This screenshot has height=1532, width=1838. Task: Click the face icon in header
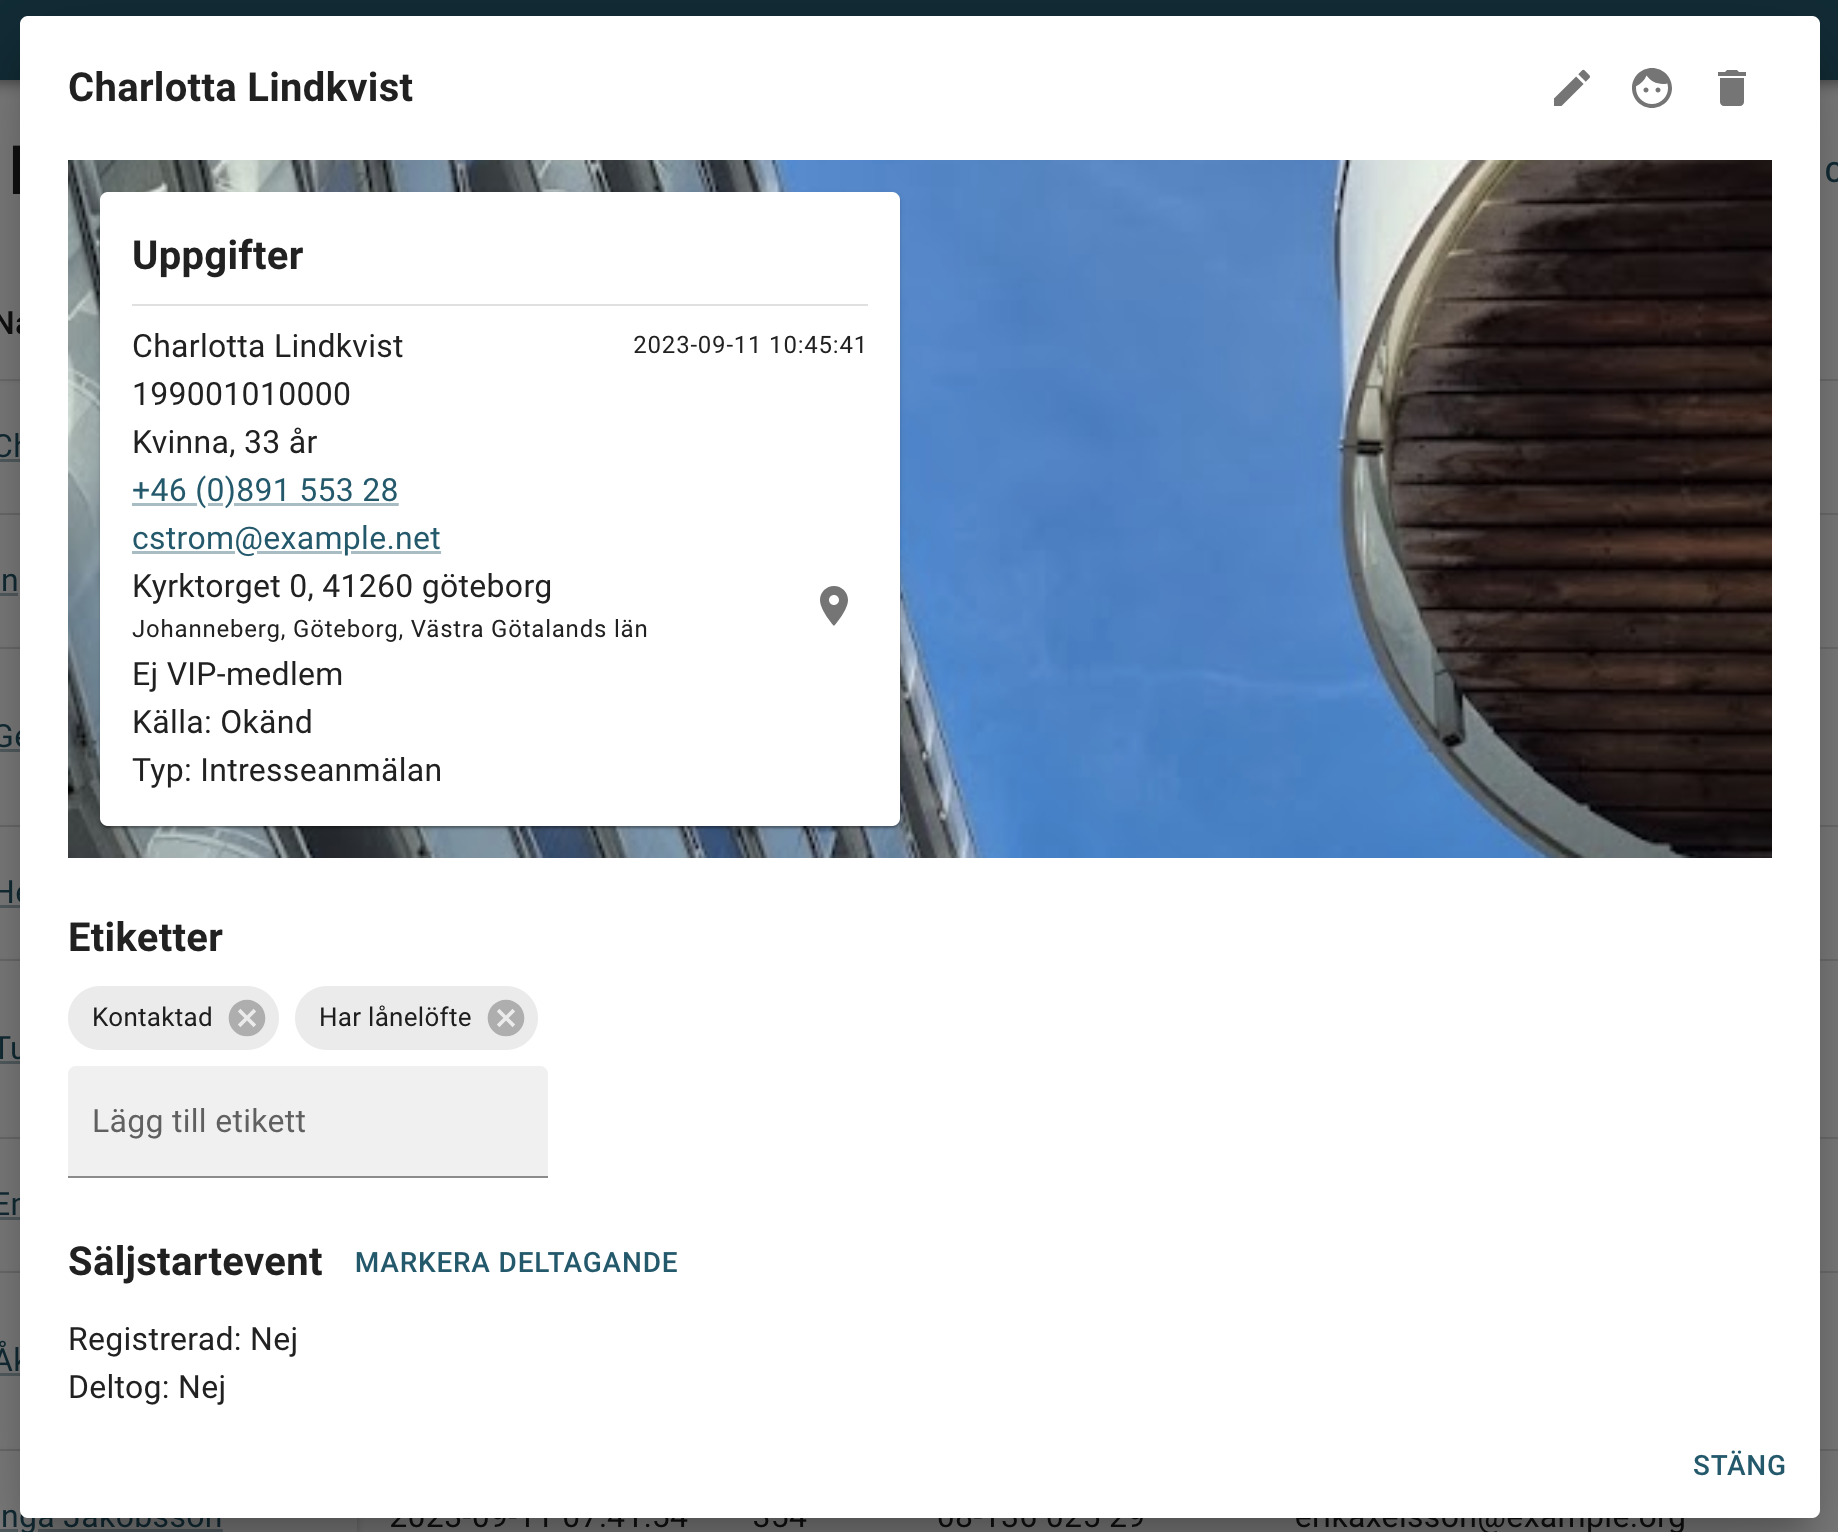(x=1651, y=88)
